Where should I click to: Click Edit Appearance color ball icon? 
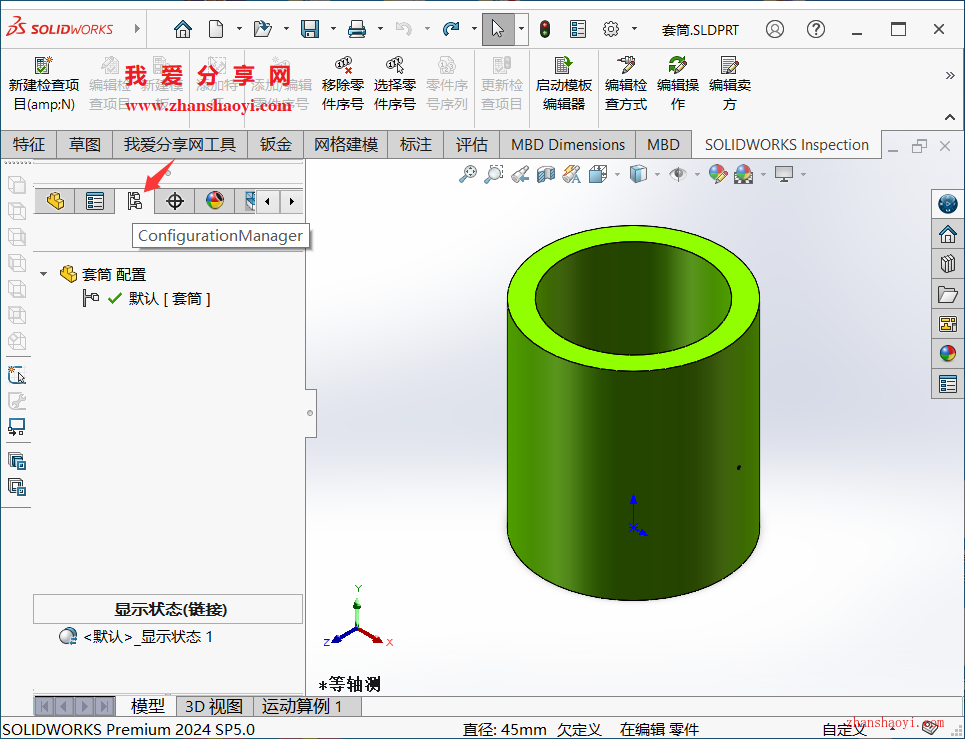point(718,175)
